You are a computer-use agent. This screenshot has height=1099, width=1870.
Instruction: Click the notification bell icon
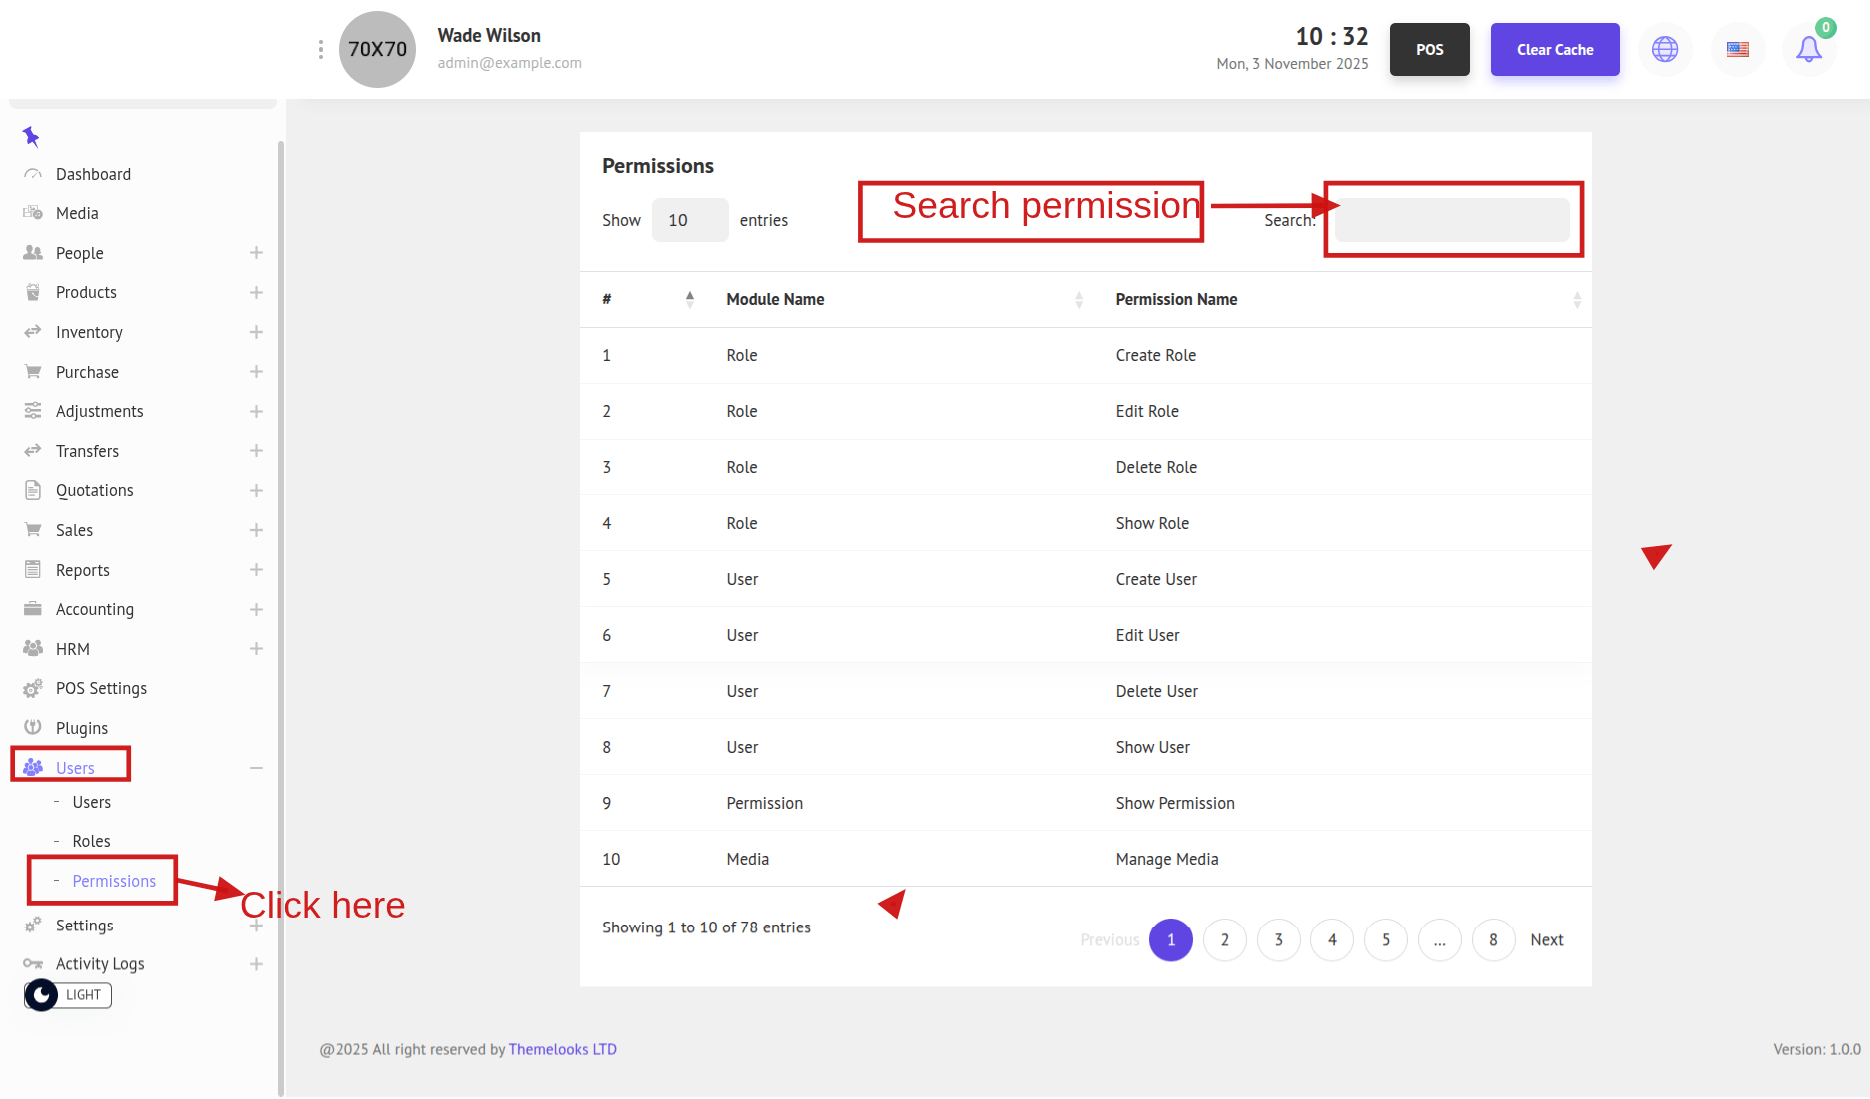tap(1808, 49)
